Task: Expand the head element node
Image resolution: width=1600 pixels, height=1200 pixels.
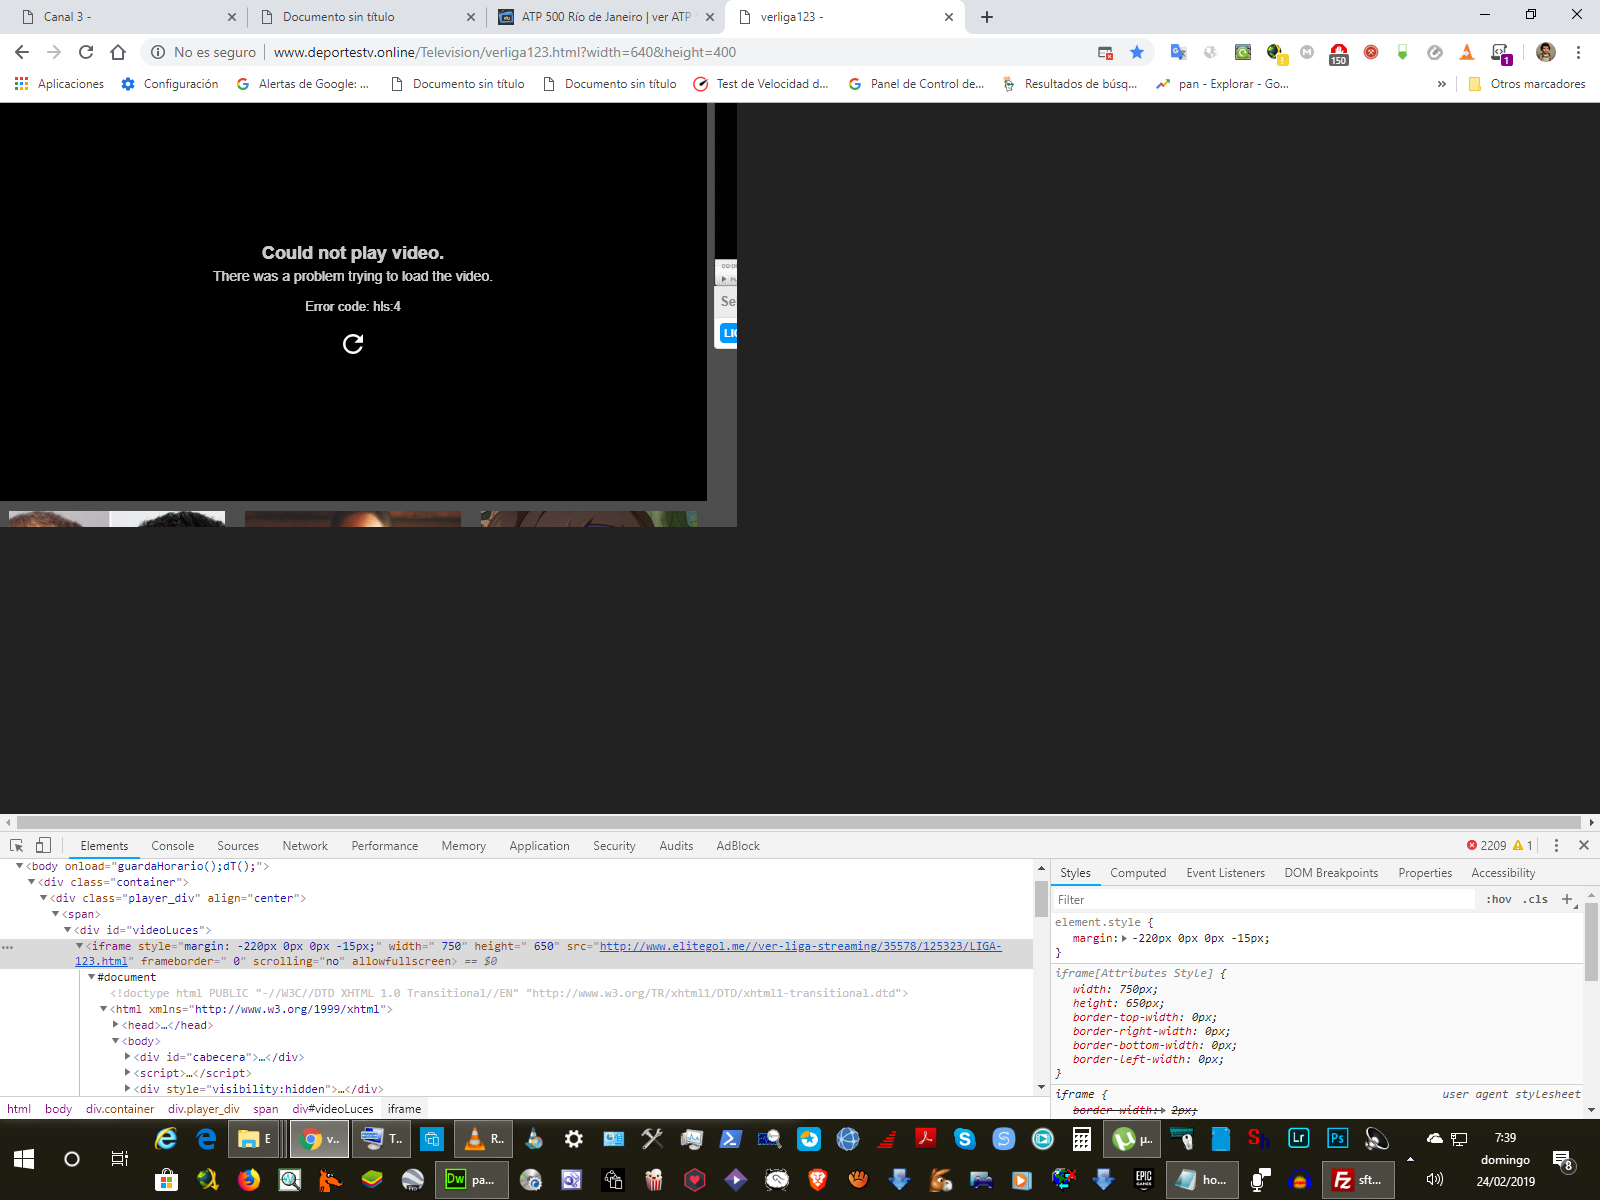Action: coord(116,1025)
